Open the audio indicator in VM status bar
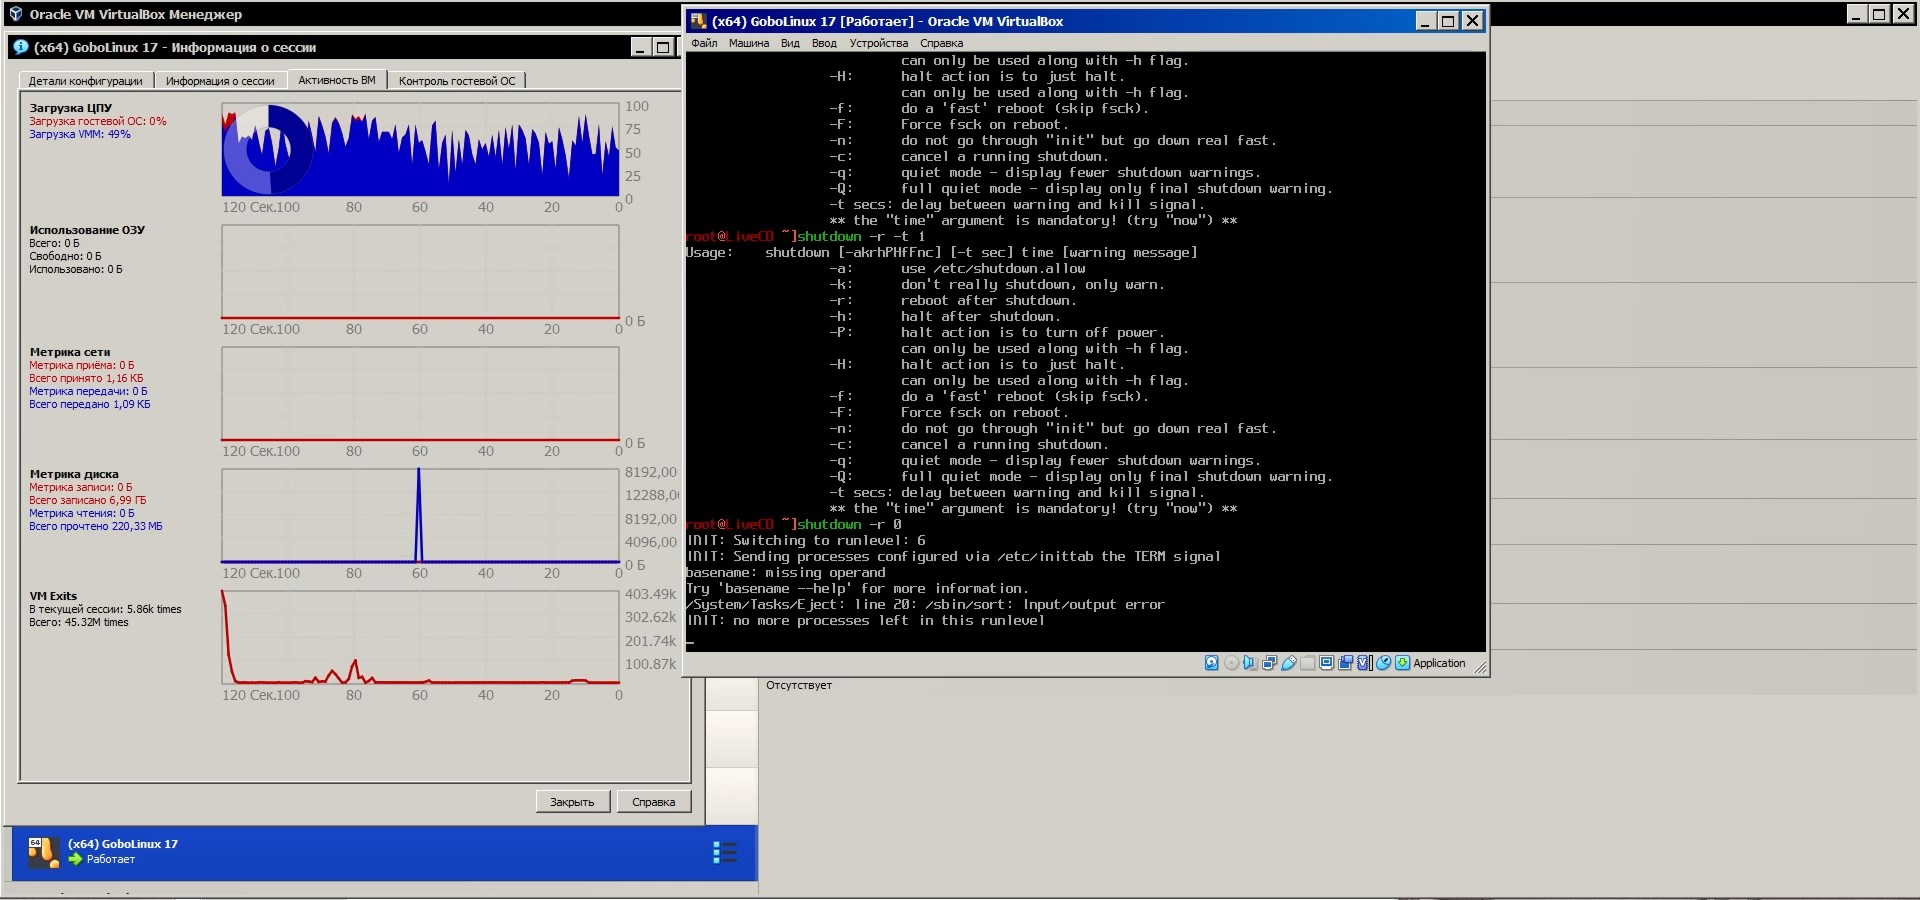 click(1250, 663)
